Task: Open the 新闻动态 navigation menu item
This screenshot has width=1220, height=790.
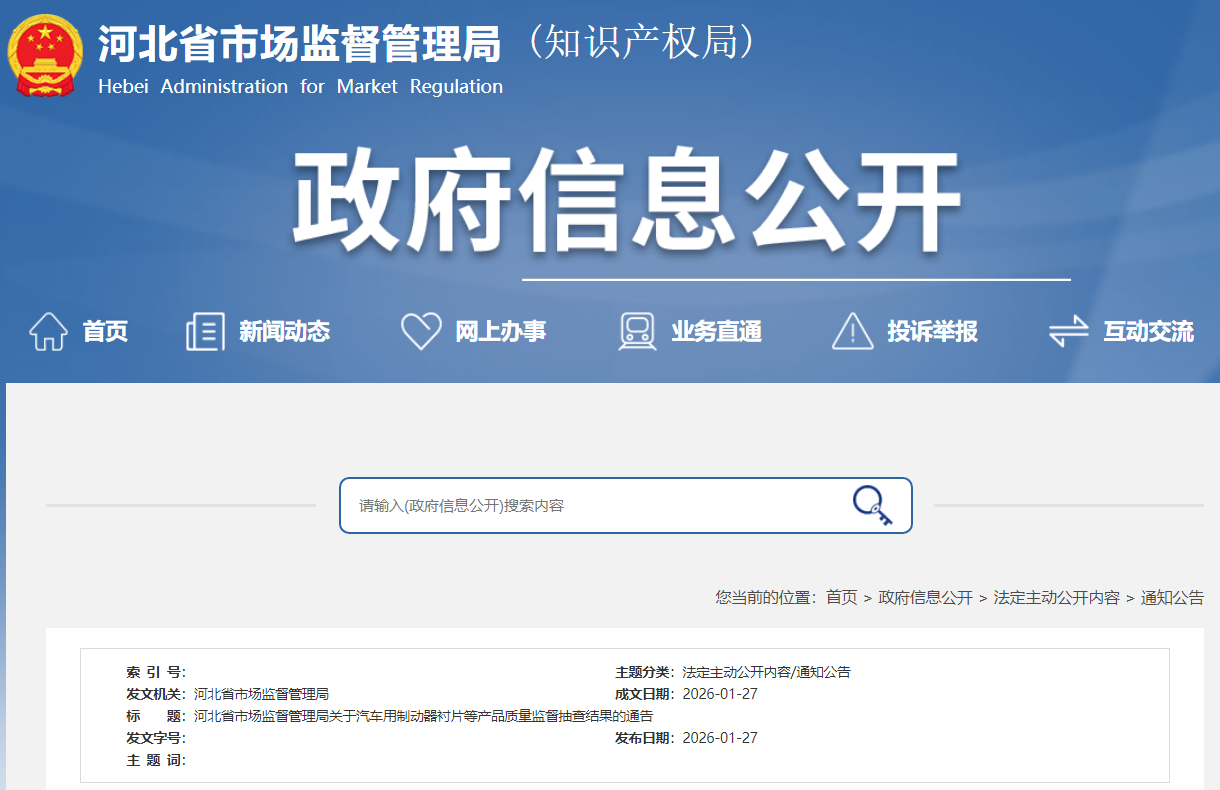Action: 284,331
